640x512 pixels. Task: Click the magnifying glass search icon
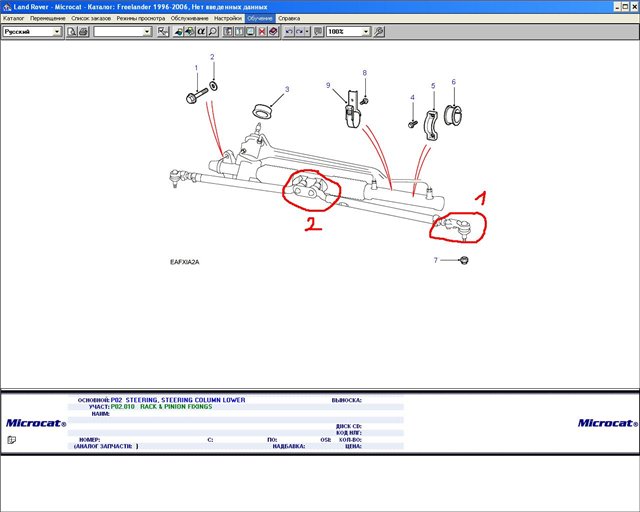coord(213,31)
